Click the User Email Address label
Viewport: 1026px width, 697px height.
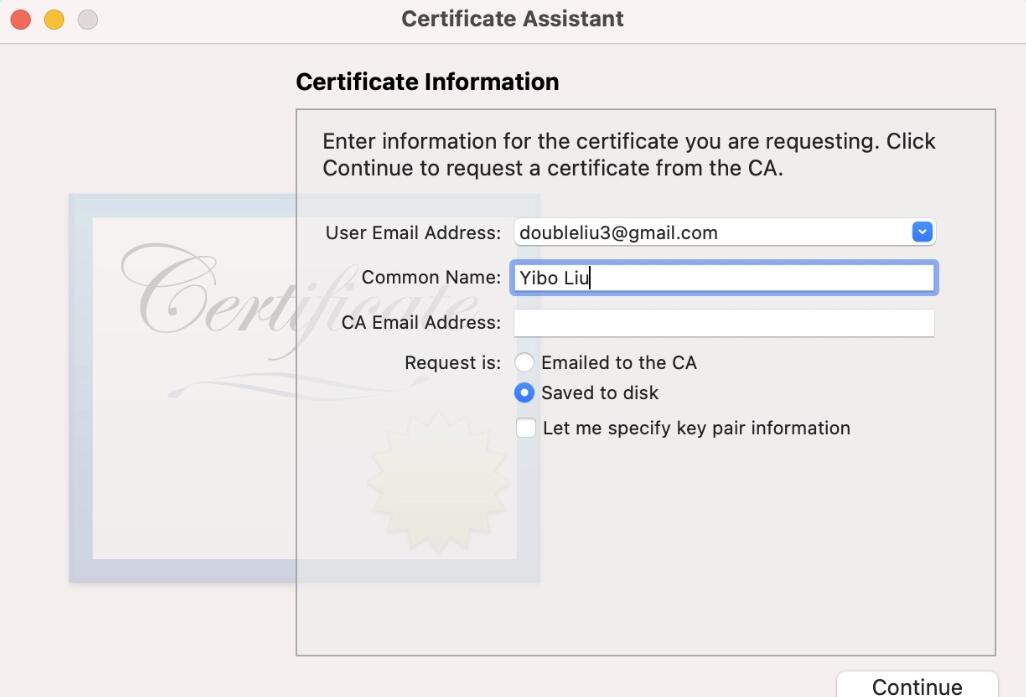click(413, 233)
